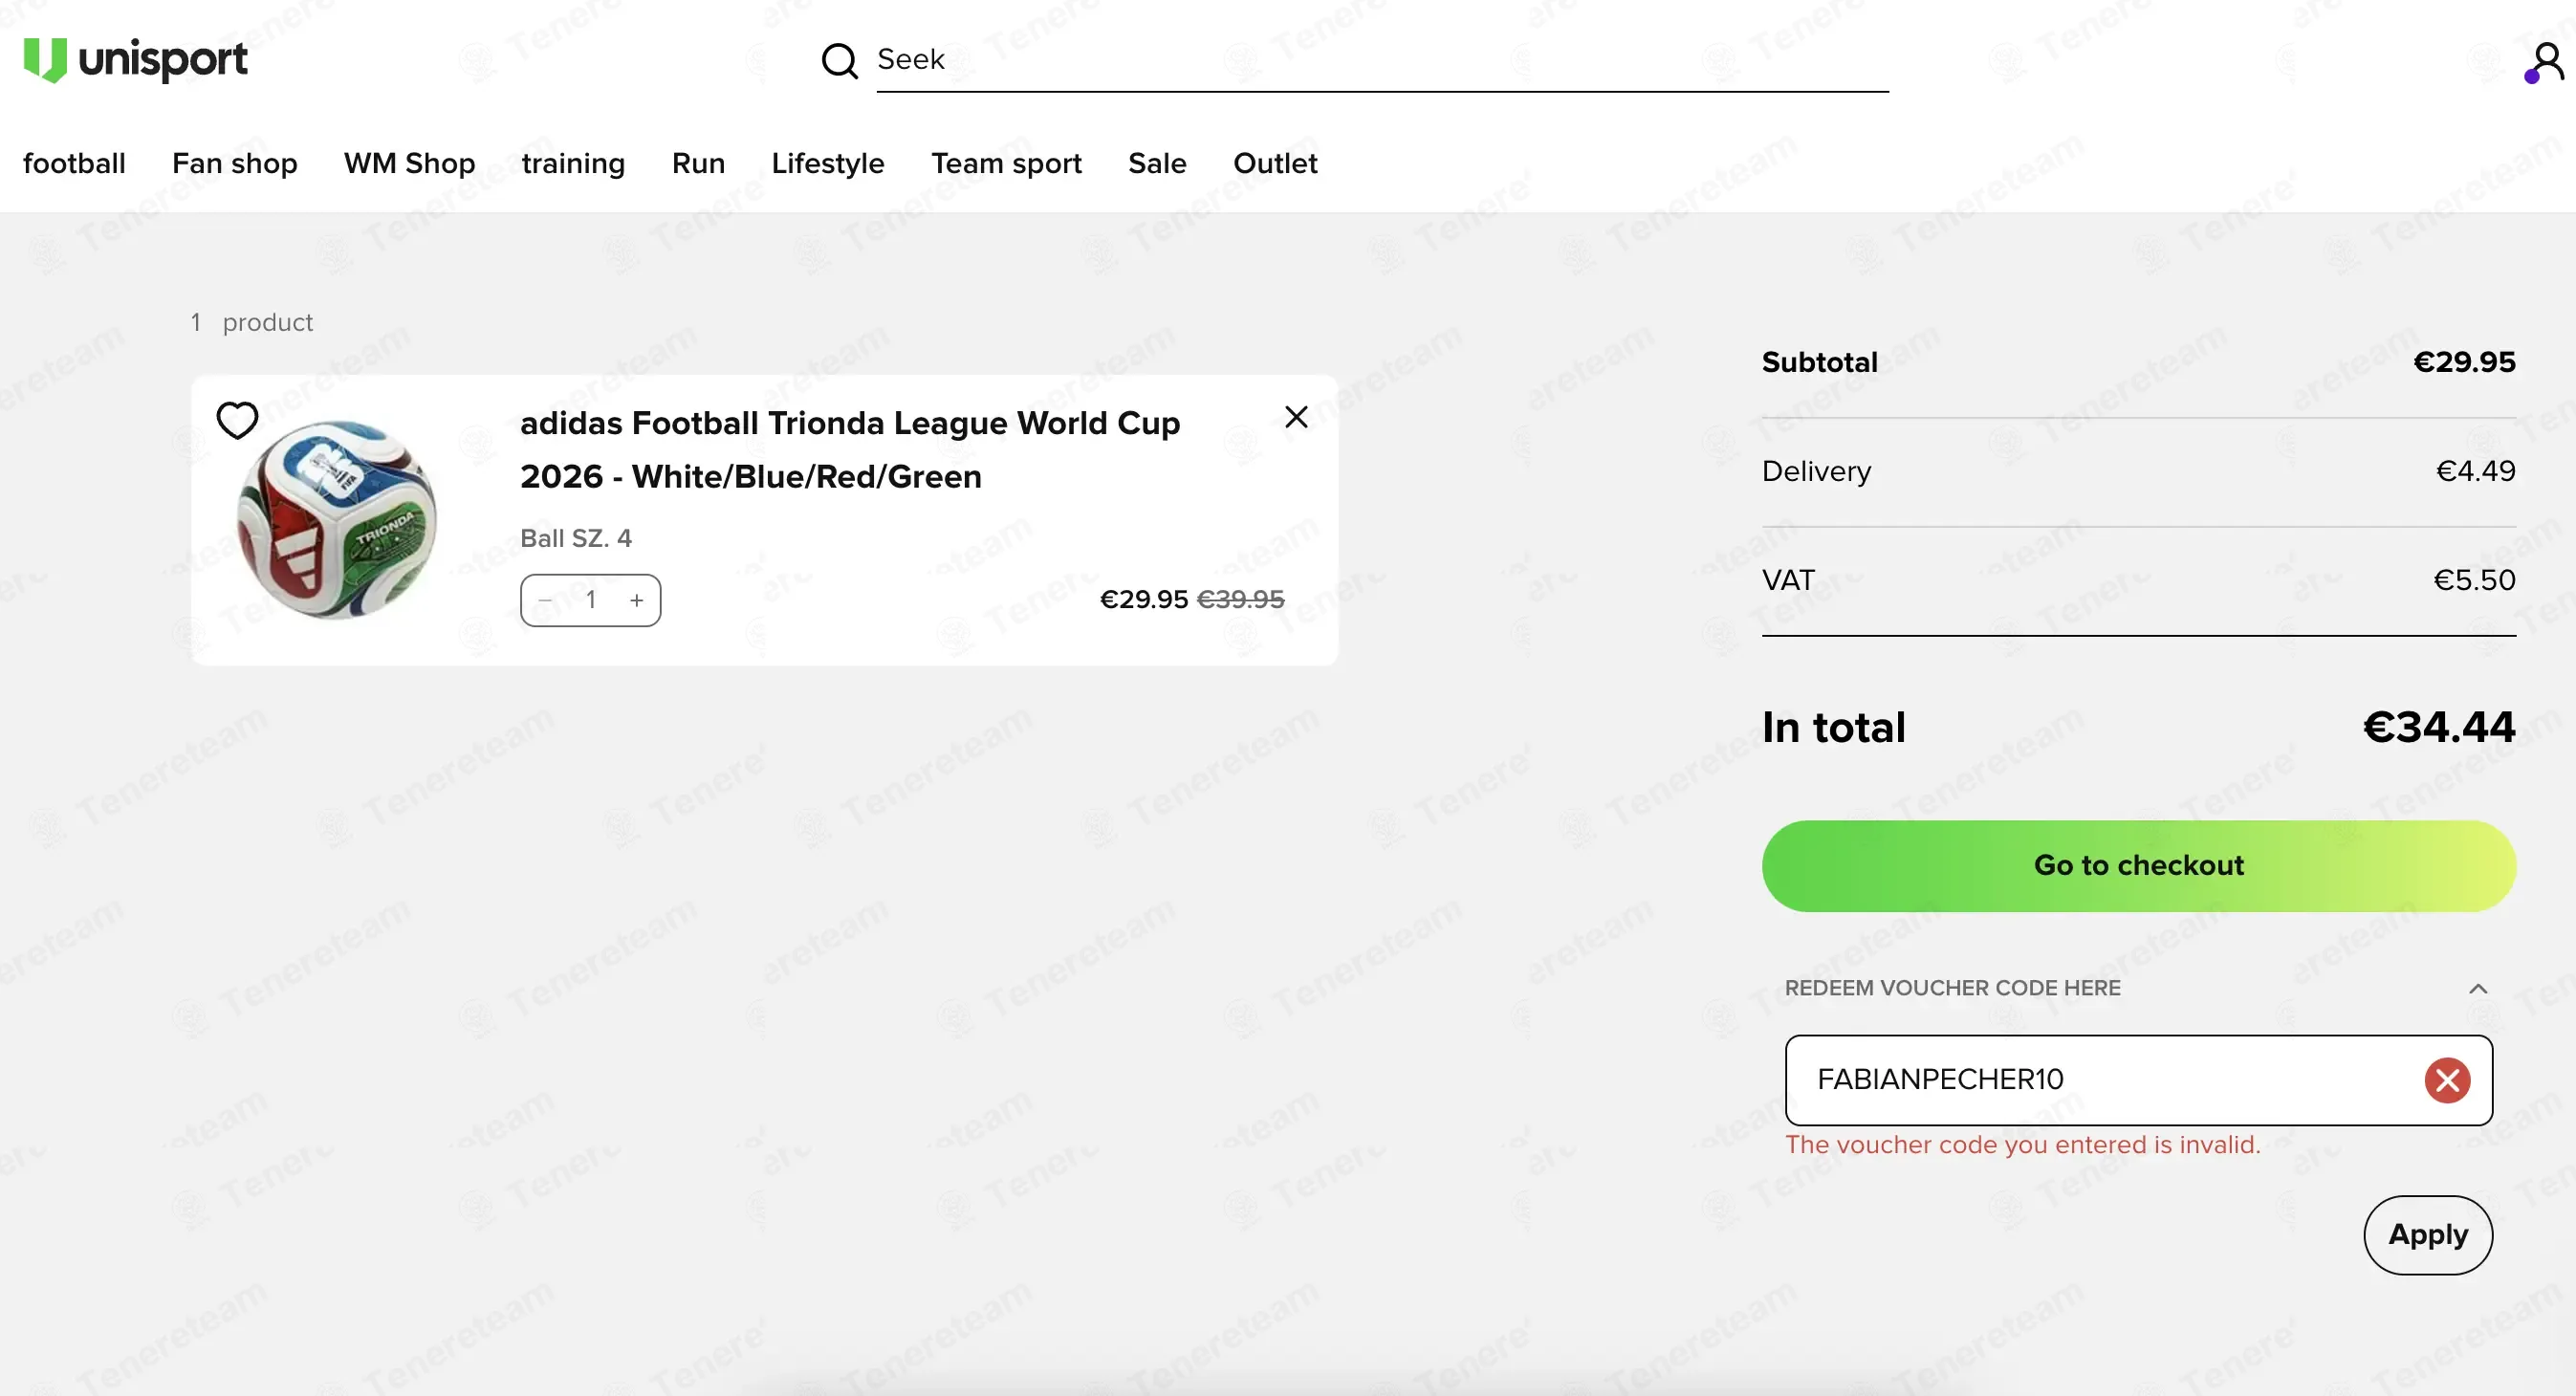The width and height of the screenshot is (2576, 1396).
Task: Open the Team sport menu
Action: (x=1006, y=163)
